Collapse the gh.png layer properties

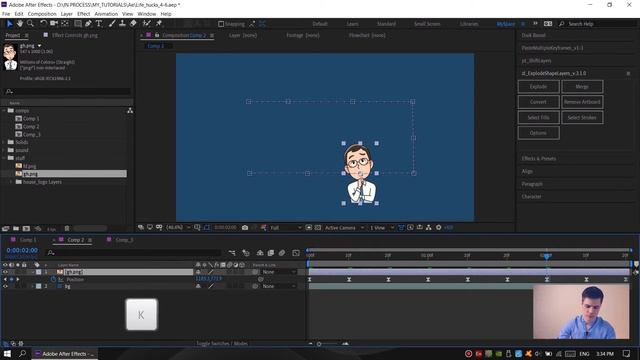coord(33,272)
